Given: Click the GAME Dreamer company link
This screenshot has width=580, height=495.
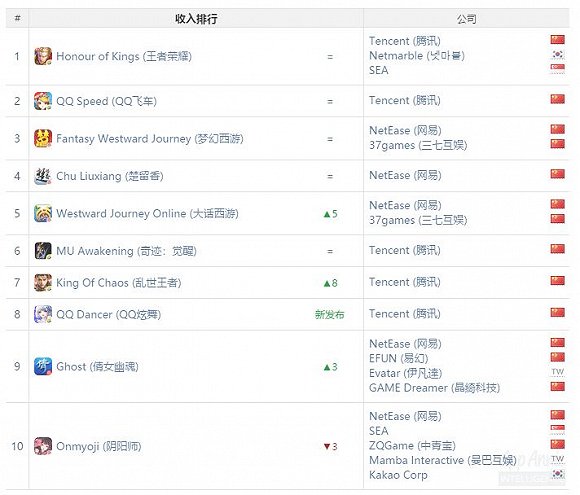Looking at the screenshot, I should click(x=435, y=388).
